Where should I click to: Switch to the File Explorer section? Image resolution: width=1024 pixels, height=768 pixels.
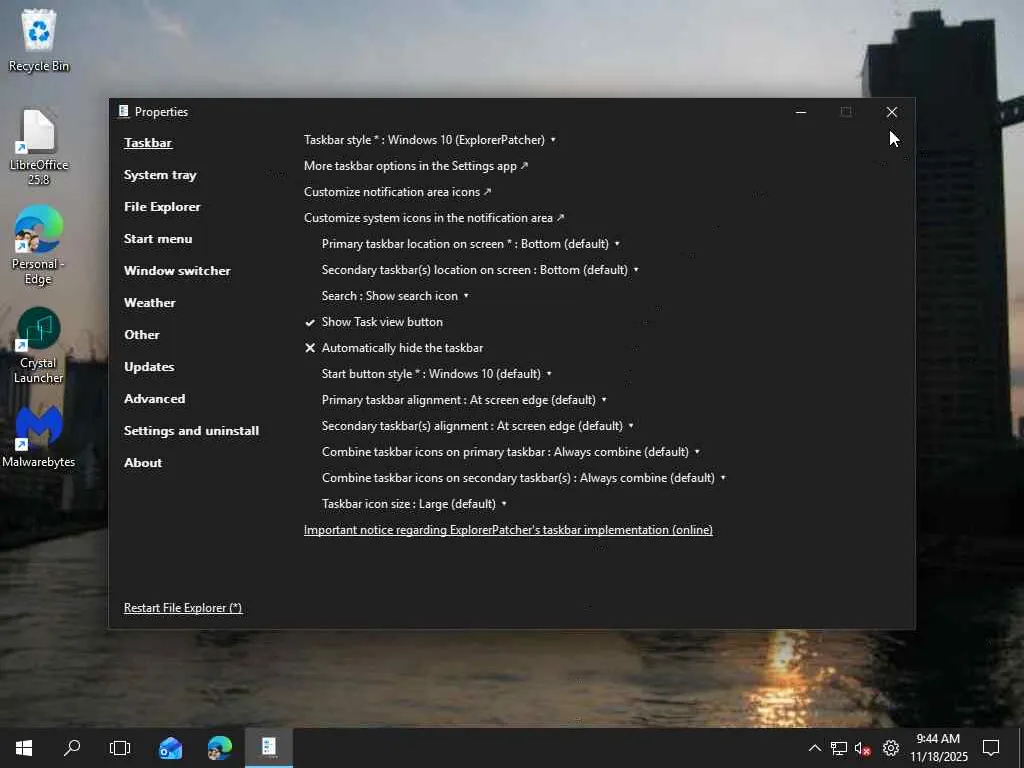click(x=162, y=206)
